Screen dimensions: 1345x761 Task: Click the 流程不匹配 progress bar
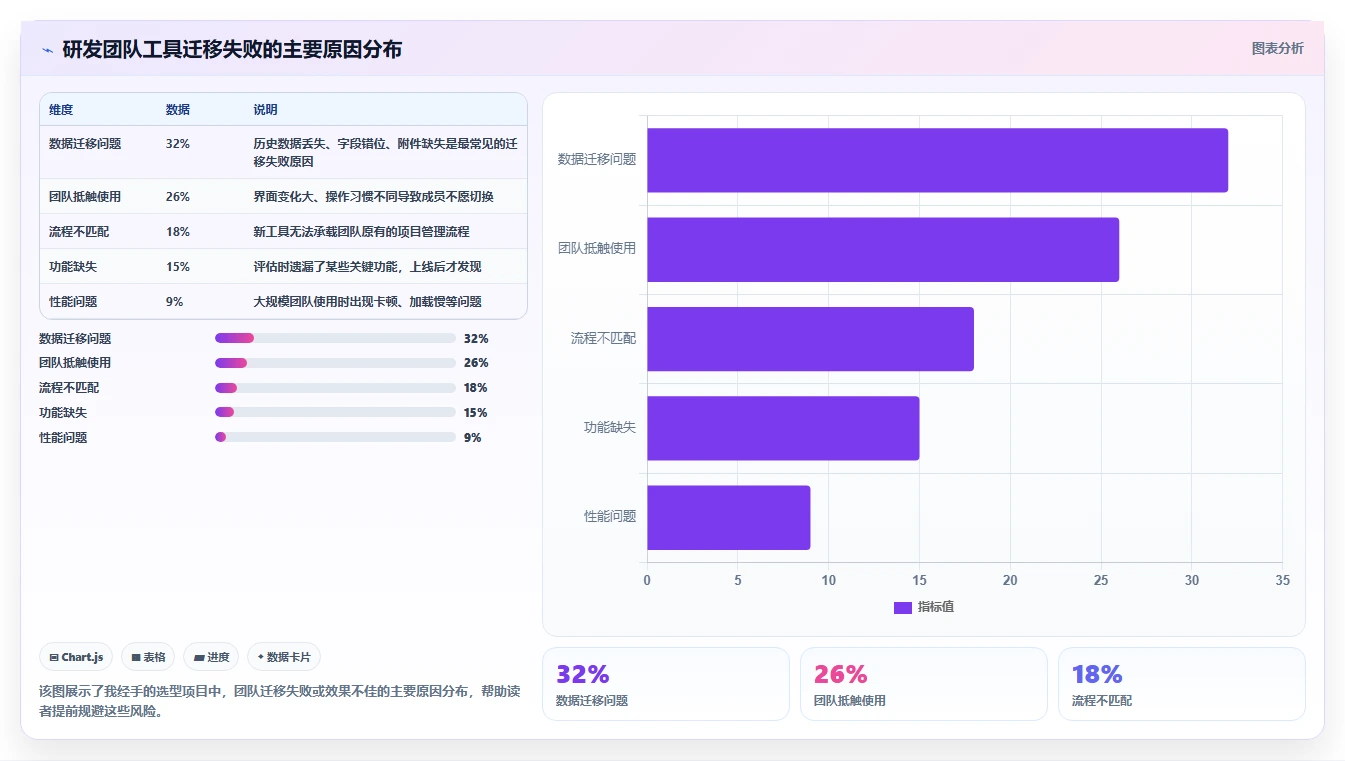(x=335, y=388)
